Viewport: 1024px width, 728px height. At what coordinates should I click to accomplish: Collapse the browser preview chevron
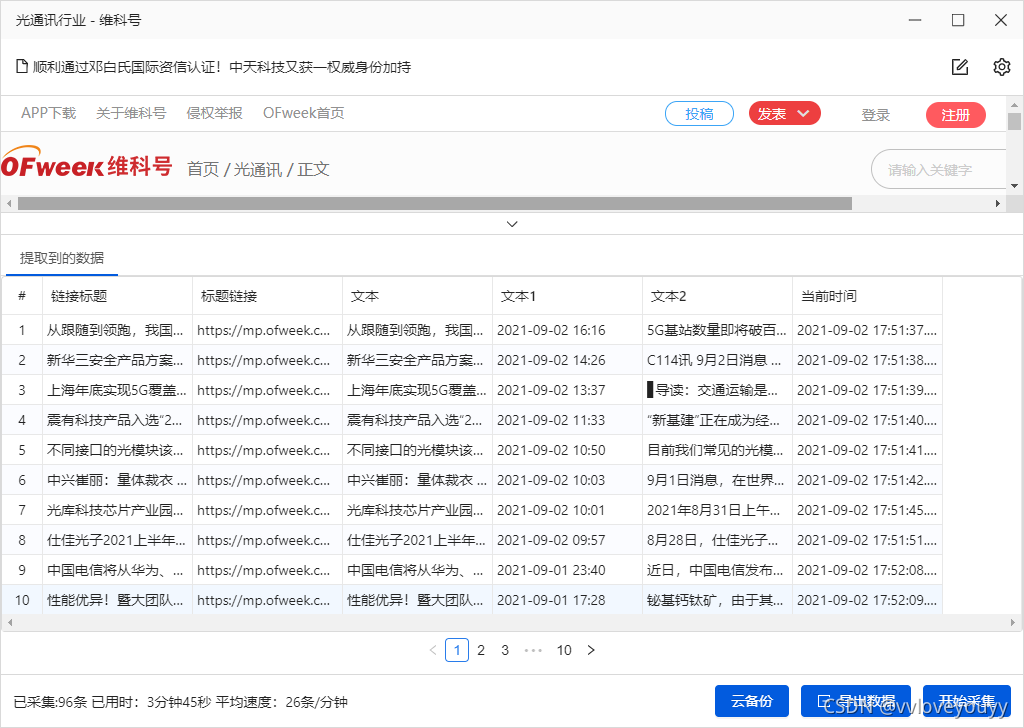[512, 224]
